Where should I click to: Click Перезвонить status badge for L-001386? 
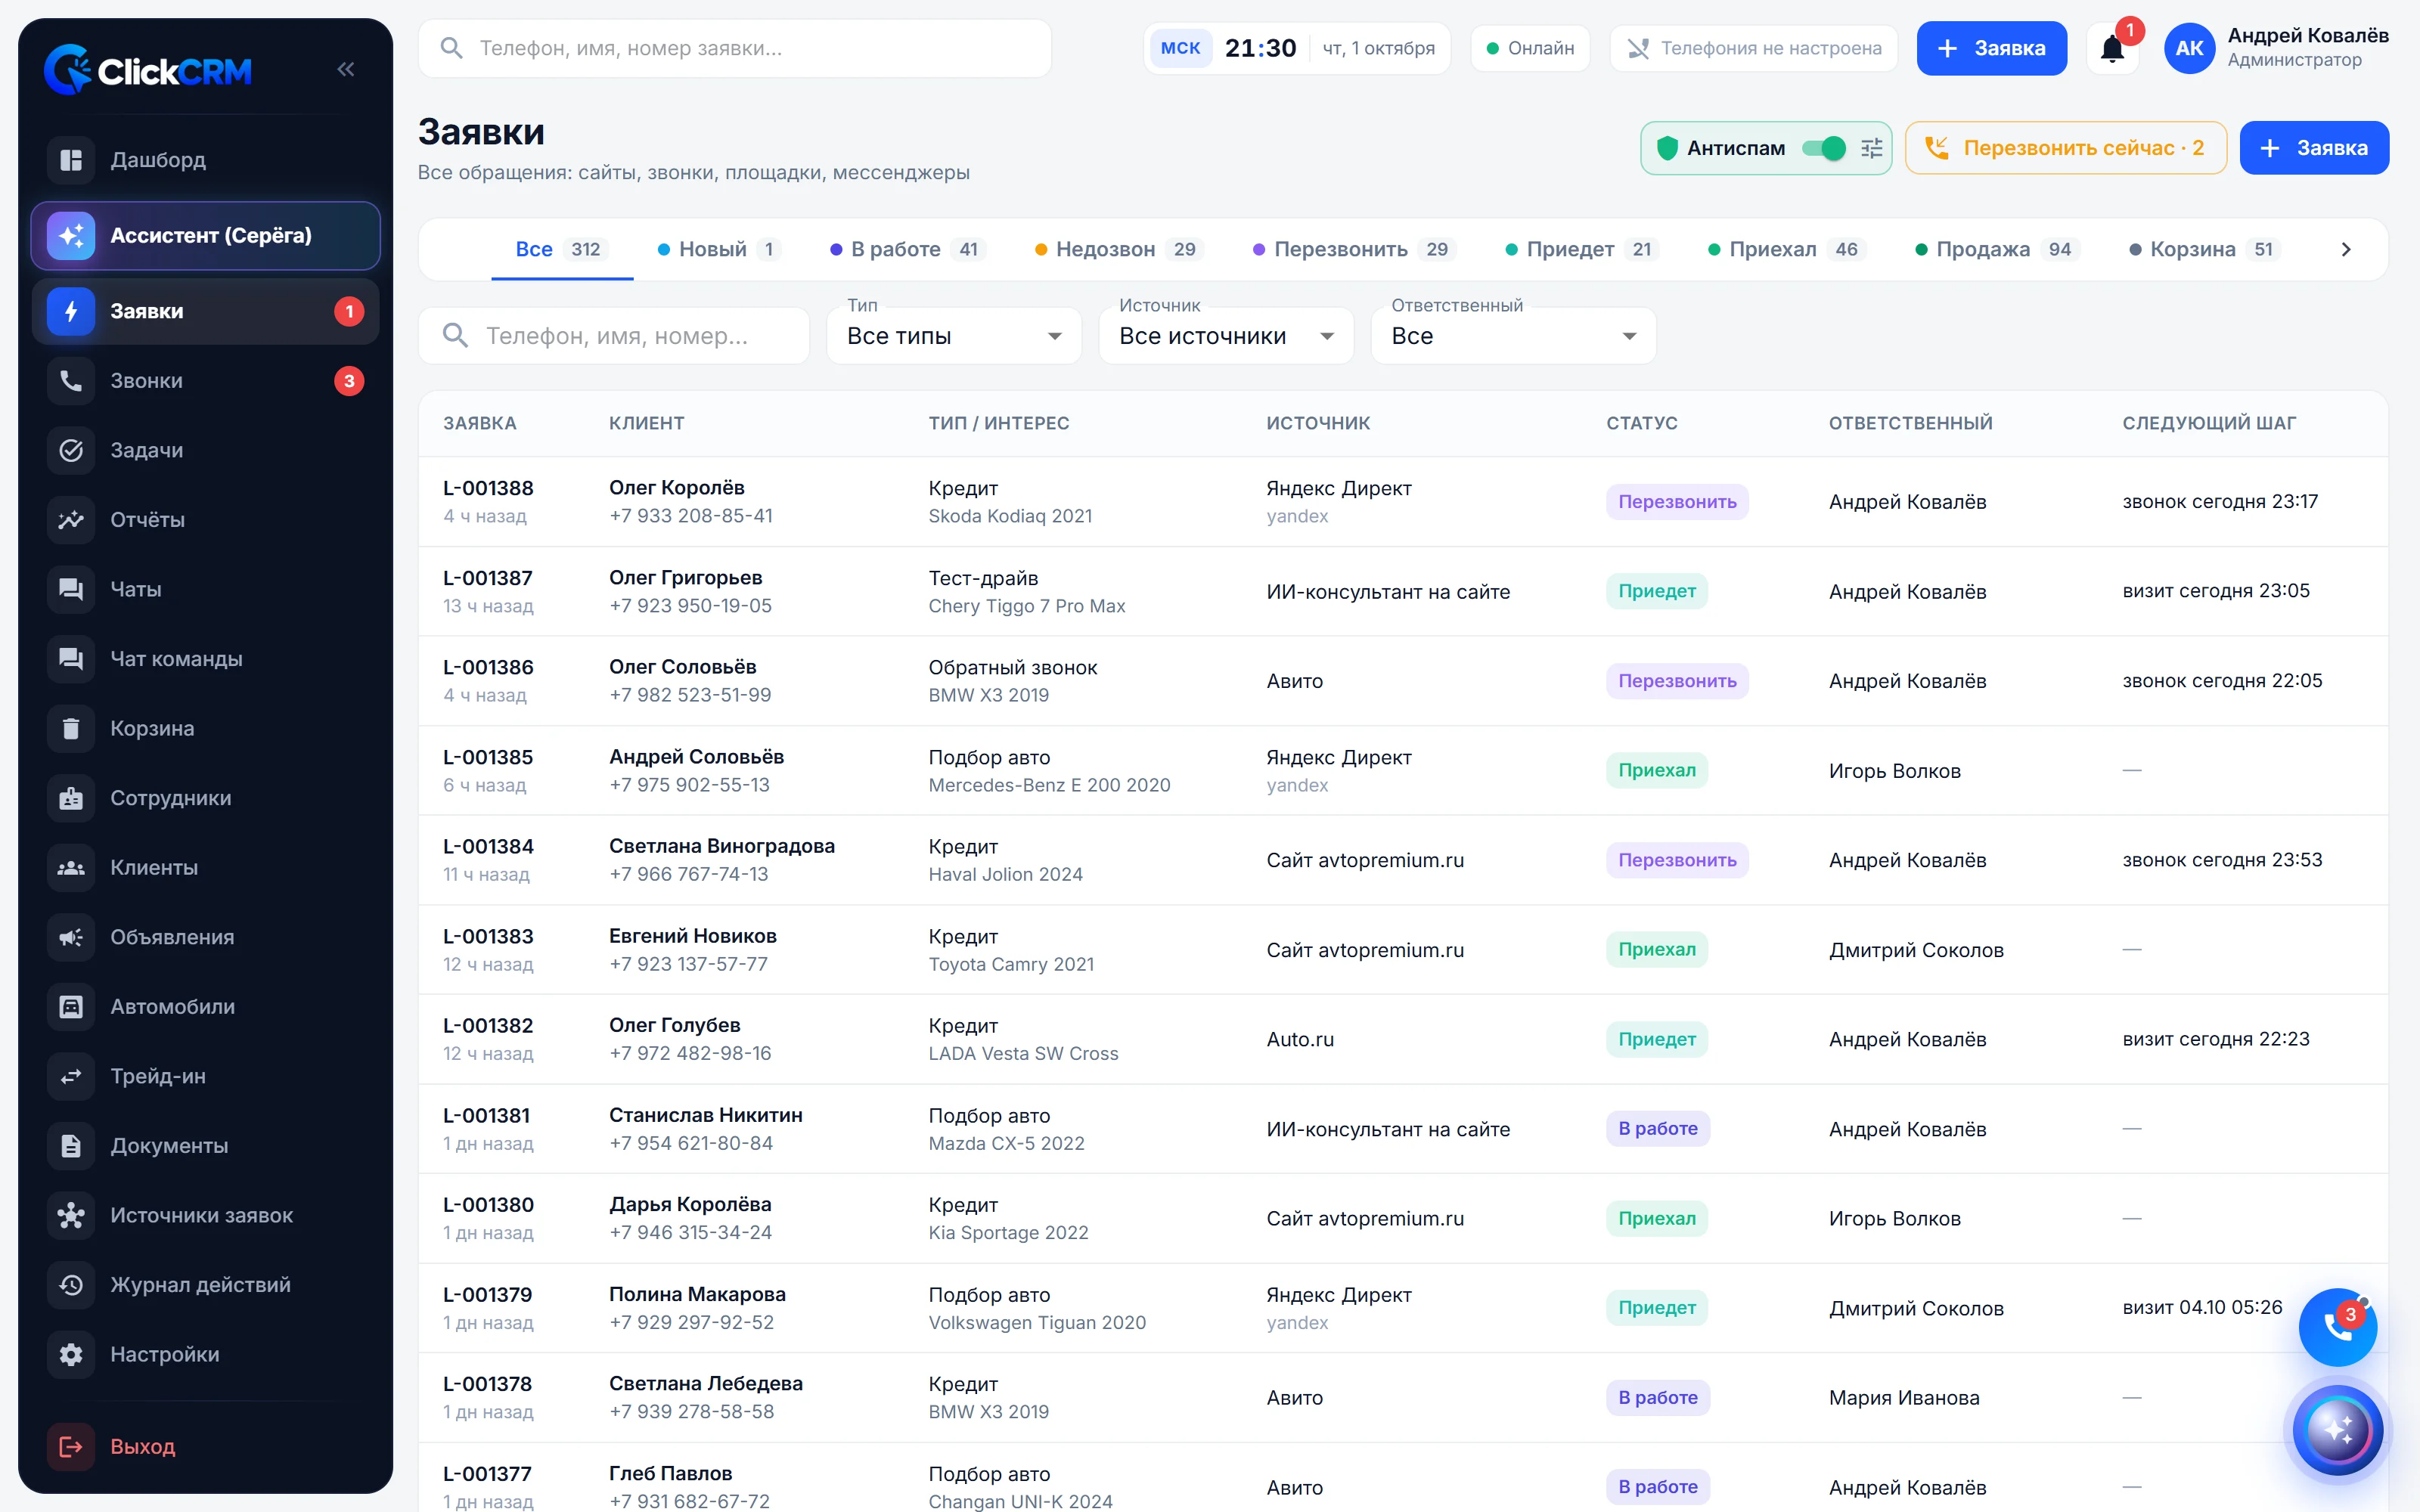1677,681
